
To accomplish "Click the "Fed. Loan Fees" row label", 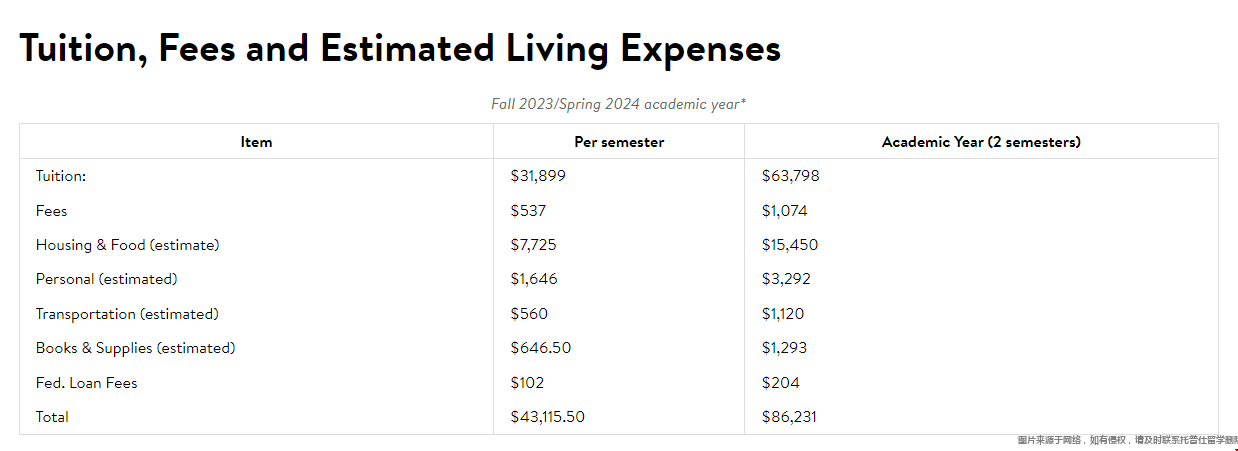I will click(86, 383).
